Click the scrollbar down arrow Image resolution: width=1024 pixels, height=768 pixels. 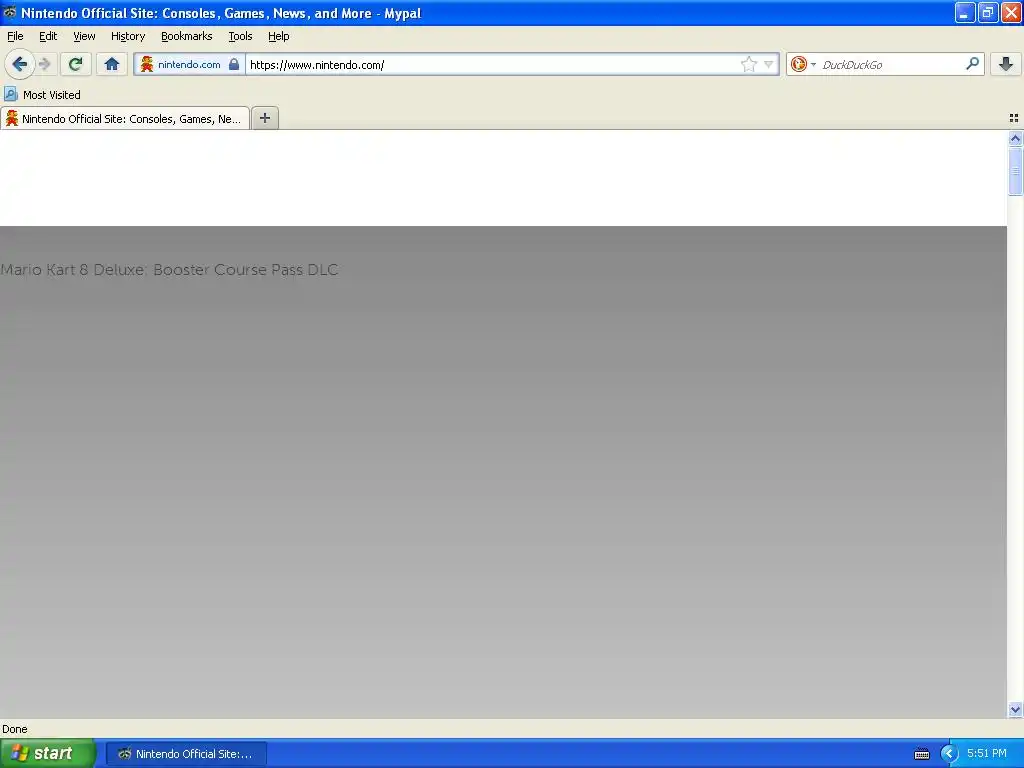click(1015, 709)
